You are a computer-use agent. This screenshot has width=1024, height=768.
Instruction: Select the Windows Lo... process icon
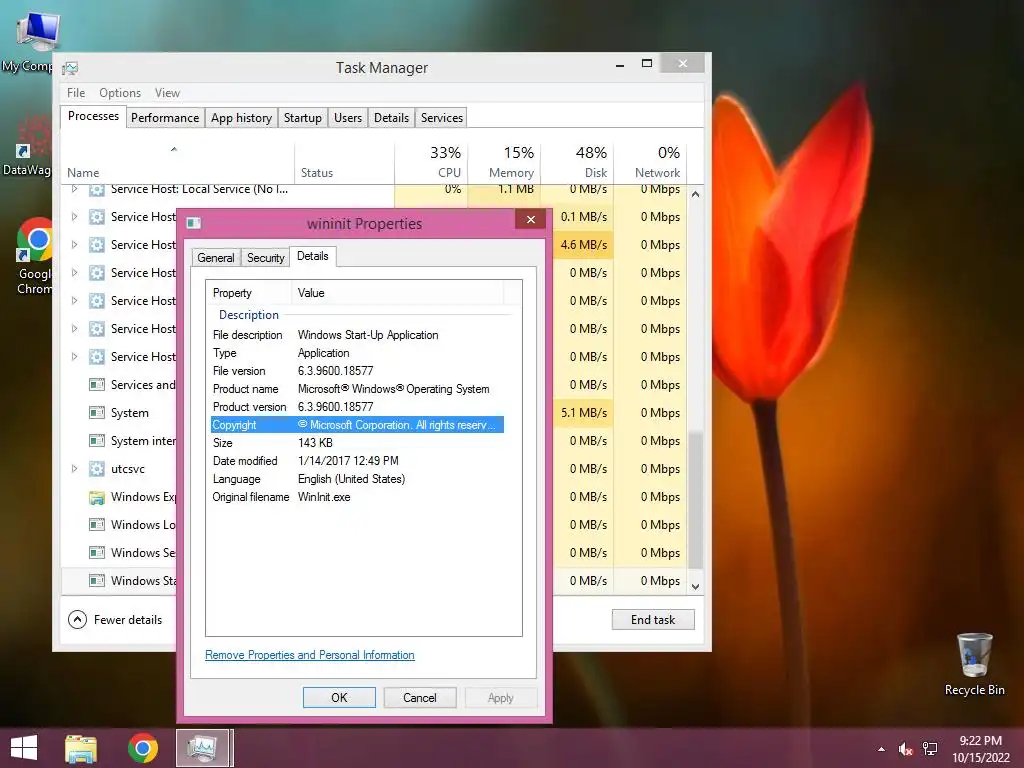[97, 525]
